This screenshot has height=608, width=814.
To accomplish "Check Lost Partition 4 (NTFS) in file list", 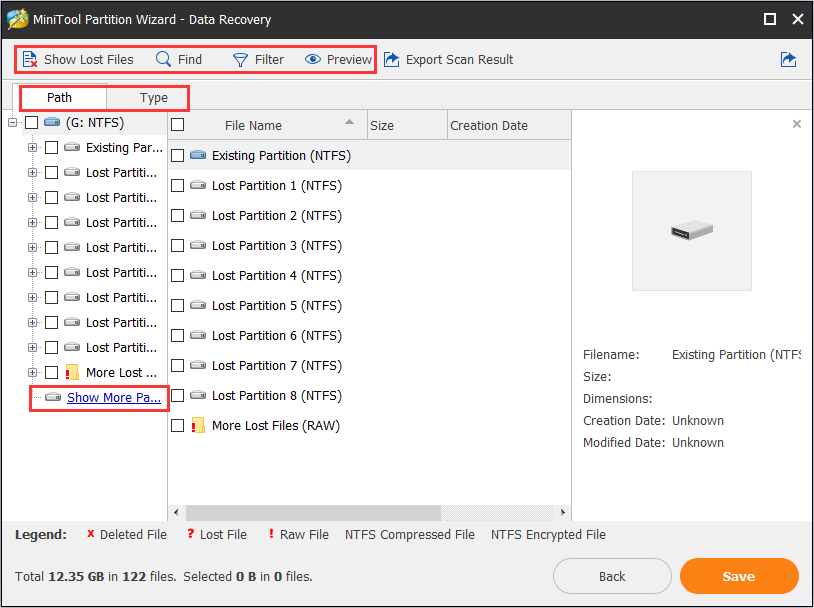I will click(x=178, y=275).
